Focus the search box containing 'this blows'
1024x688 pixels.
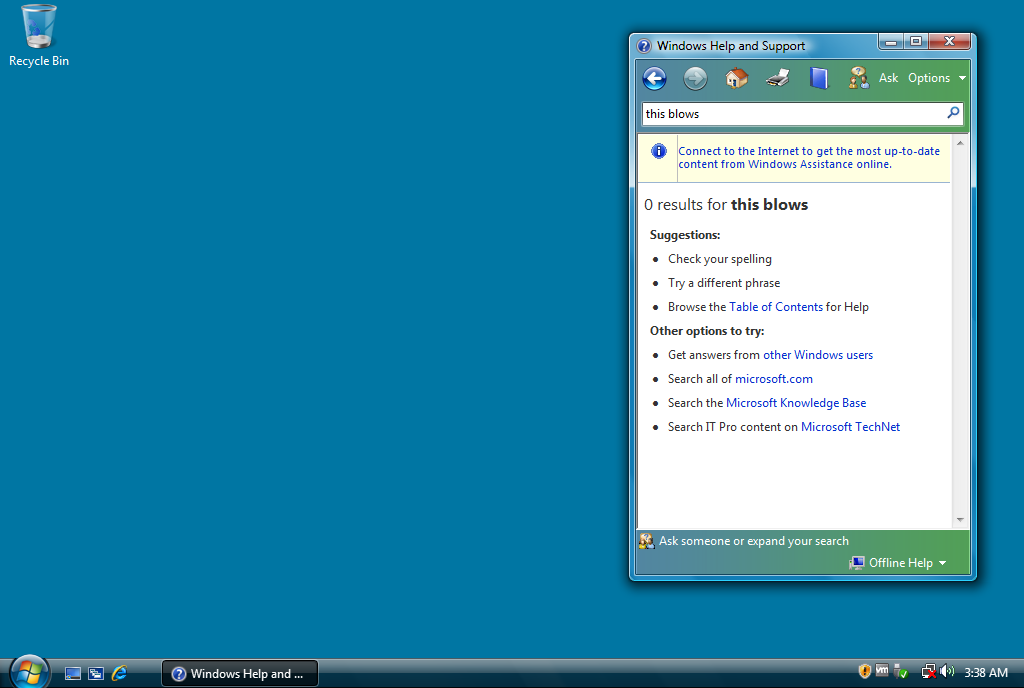793,114
